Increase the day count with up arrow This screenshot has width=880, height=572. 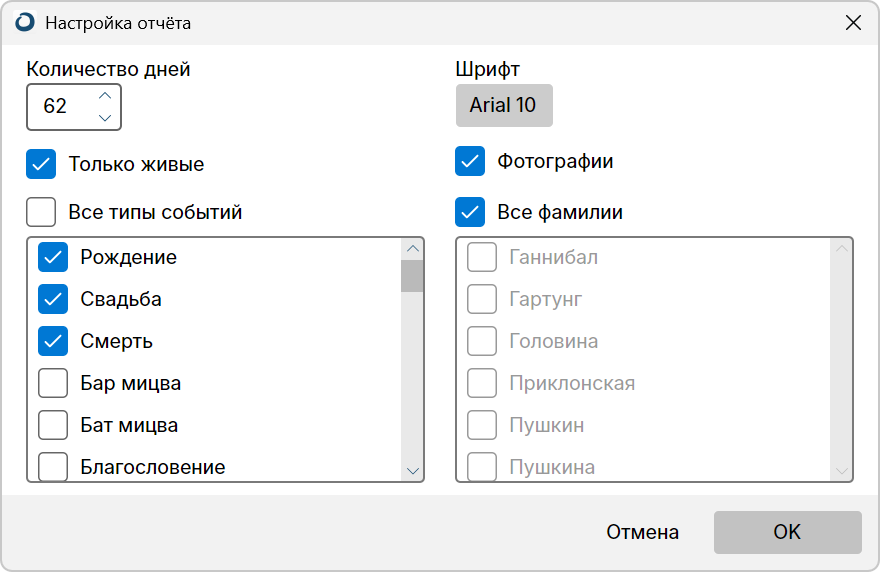coord(105,96)
